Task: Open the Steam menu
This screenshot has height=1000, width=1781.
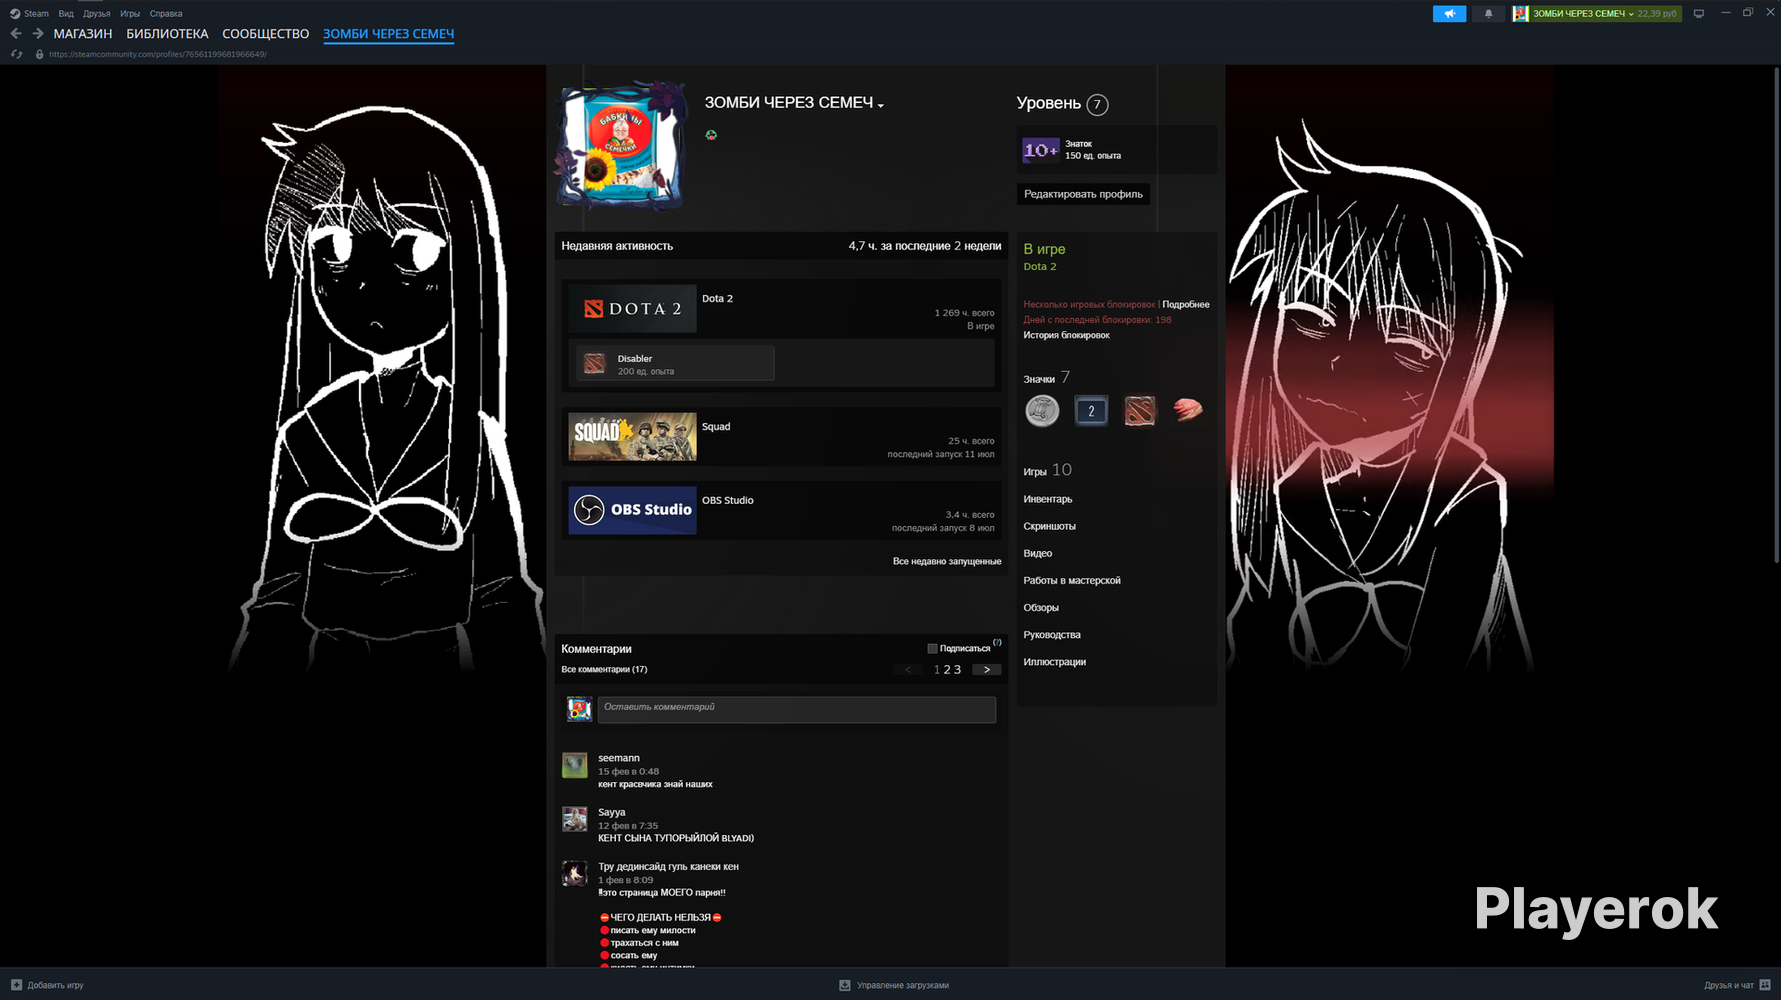Action: coord(36,14)
